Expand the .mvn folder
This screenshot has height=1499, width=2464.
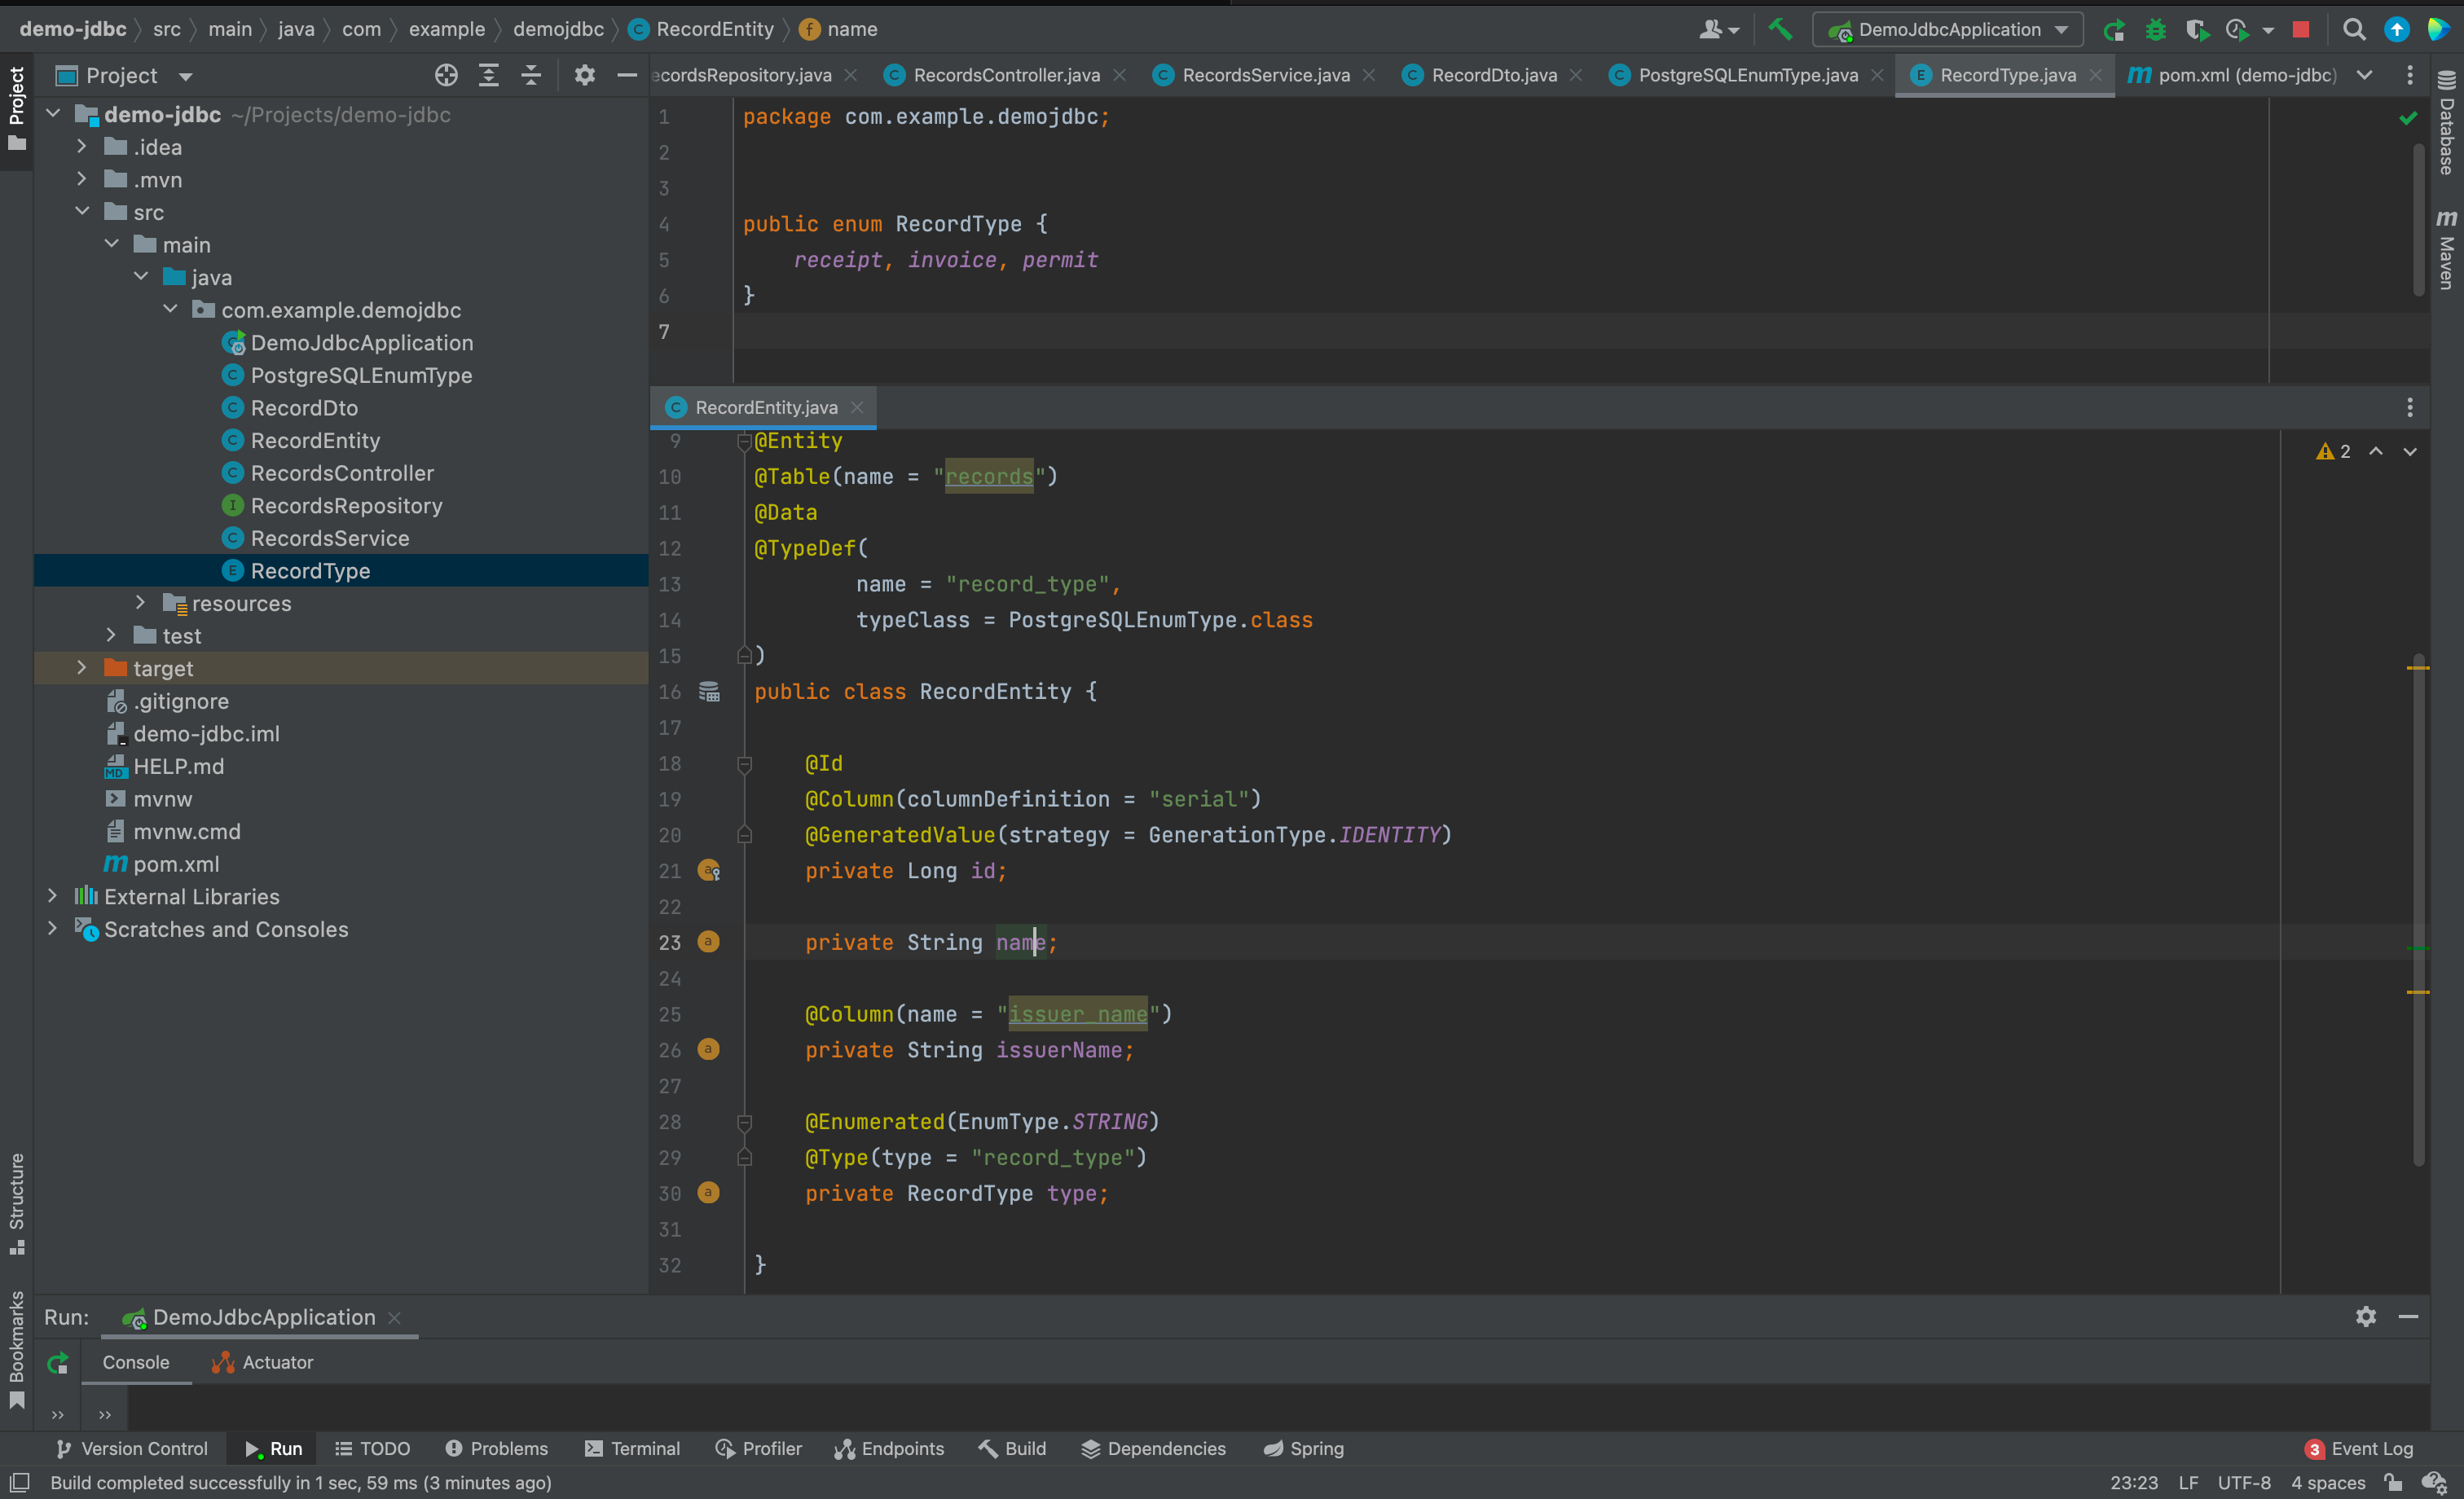pos(82,179)
